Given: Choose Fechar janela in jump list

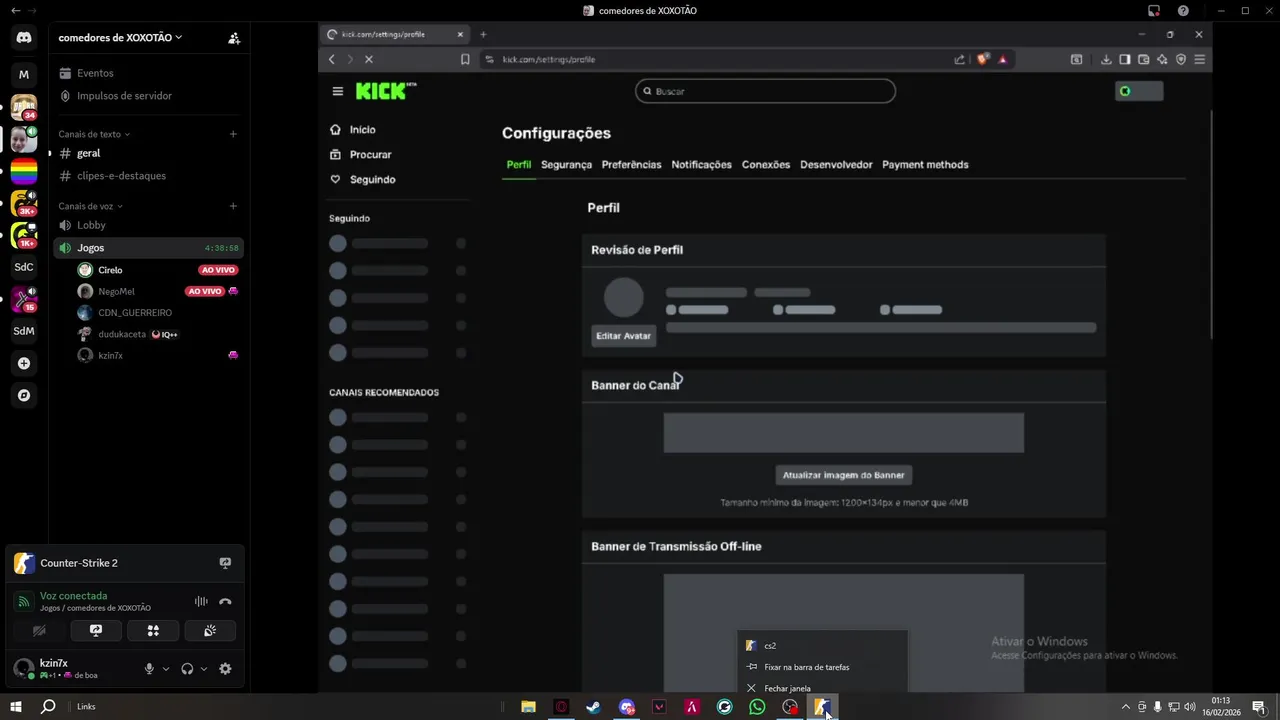Looking at the screenshot, I should pyautogui.click(x=822, y=688).
